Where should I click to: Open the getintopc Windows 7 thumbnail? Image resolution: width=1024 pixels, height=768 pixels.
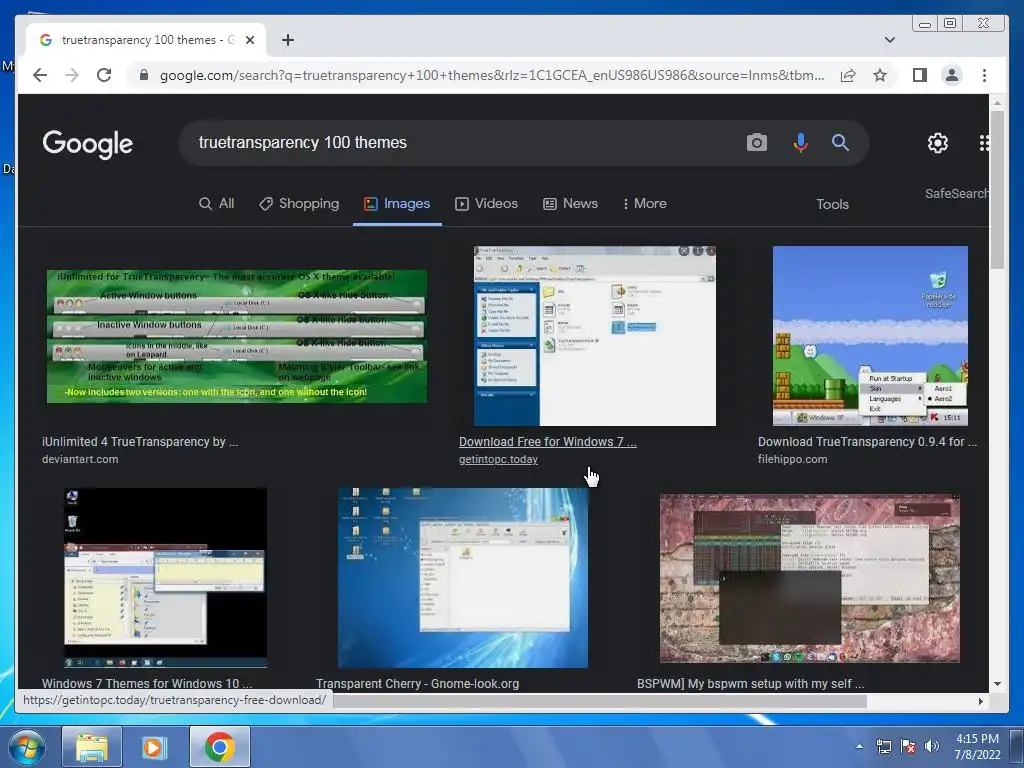(x=595, y=336)
